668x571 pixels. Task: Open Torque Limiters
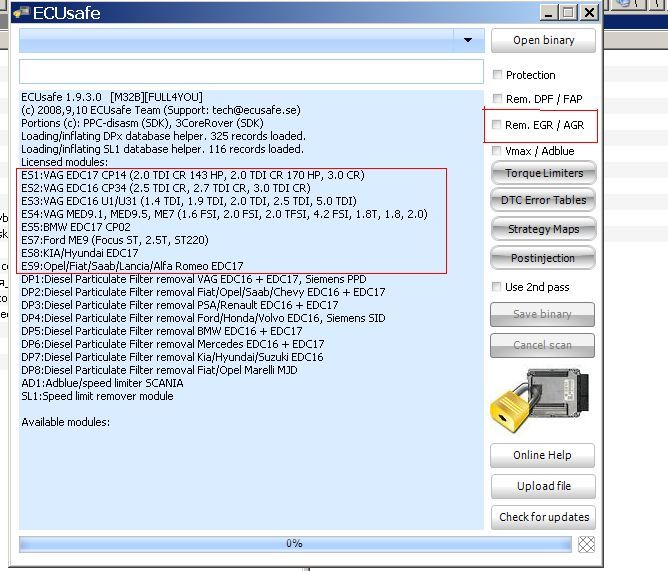click(544, 173)
